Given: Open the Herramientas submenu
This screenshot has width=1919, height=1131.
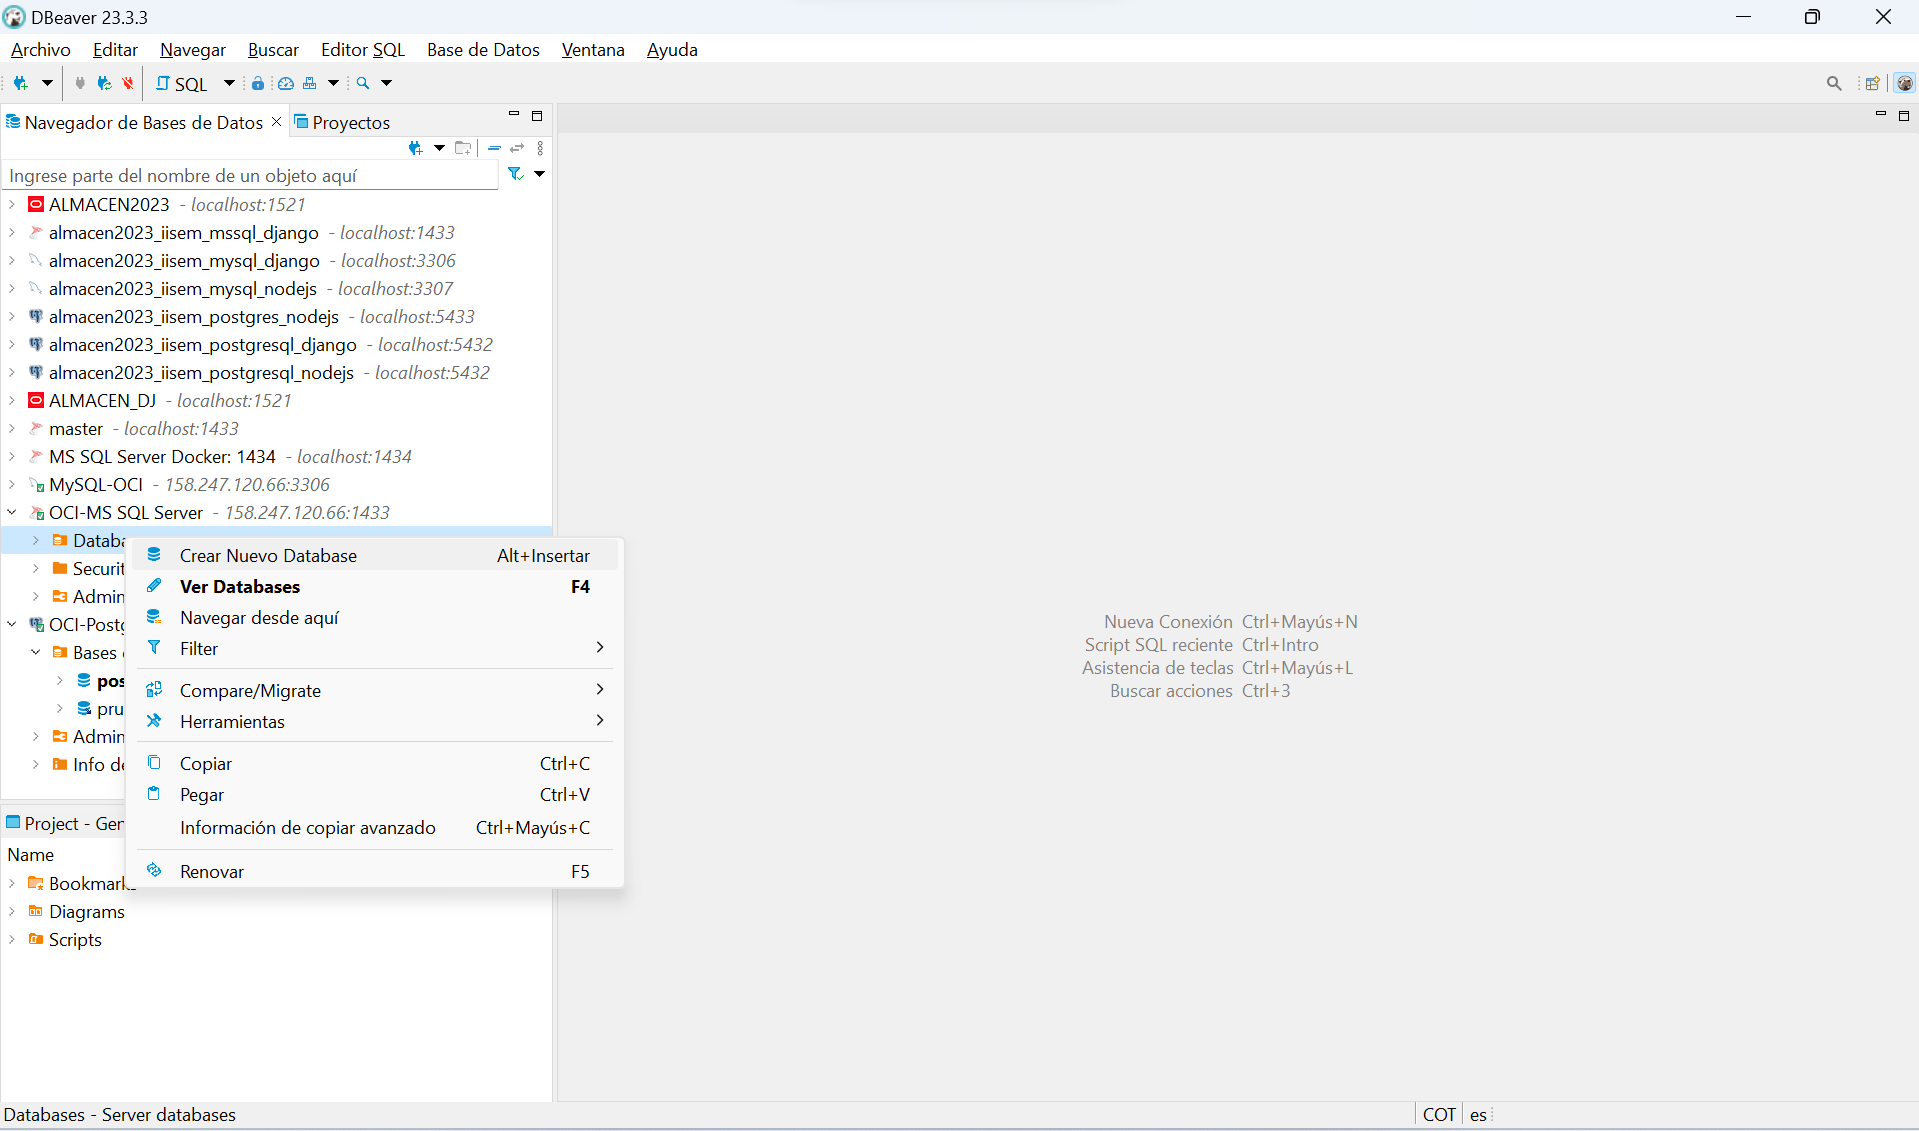Looking at the screenshot, I should click(375, 721).
